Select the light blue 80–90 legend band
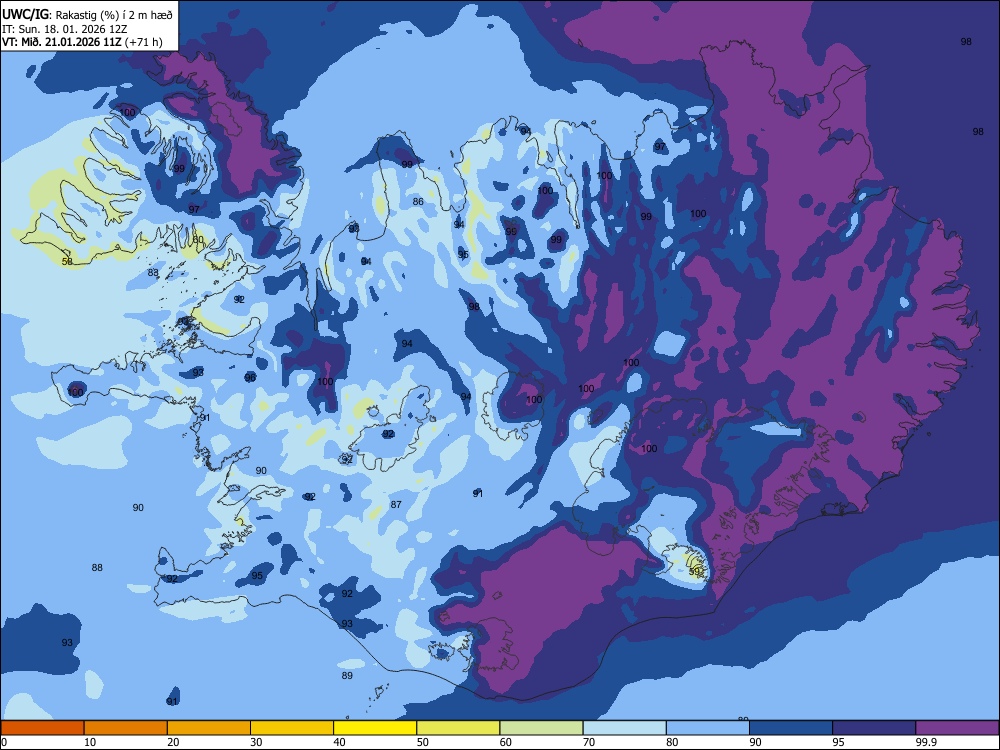Image resolution: width=1000 pixels, height=750 pixels. tap(708, 728)
